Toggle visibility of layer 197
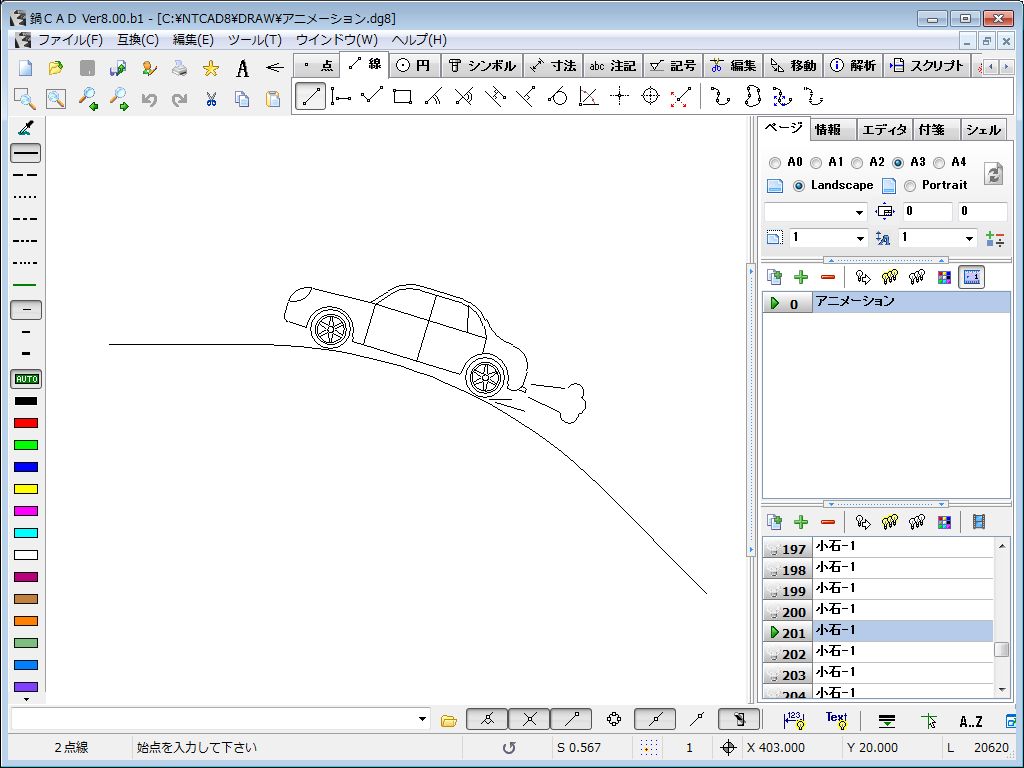Image resolution: width=1024 pixels, height=768 pixels. (772, 549)
